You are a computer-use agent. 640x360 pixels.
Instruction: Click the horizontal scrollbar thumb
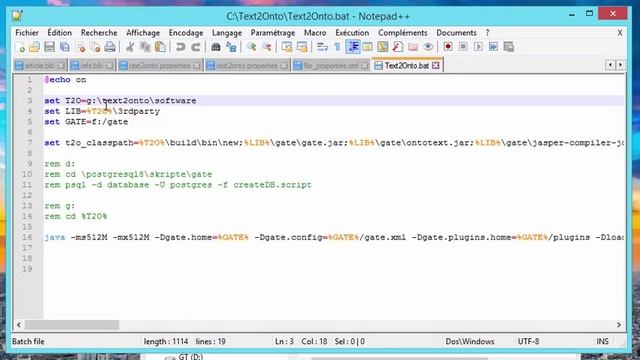72,325
